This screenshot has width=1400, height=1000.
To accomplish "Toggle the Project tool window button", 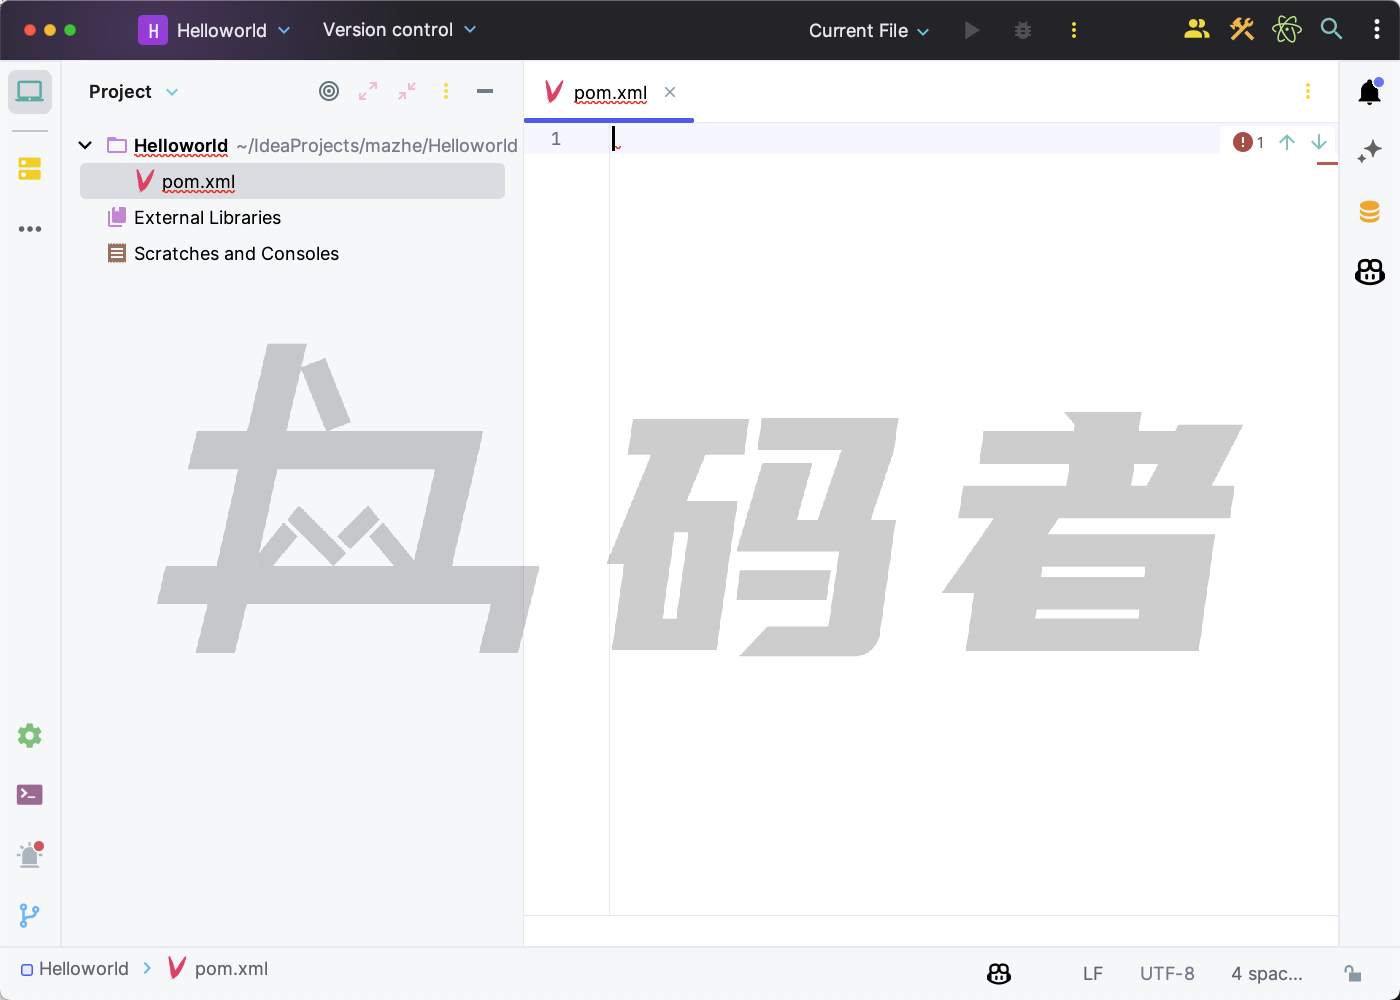I will [x=30, y=92].
